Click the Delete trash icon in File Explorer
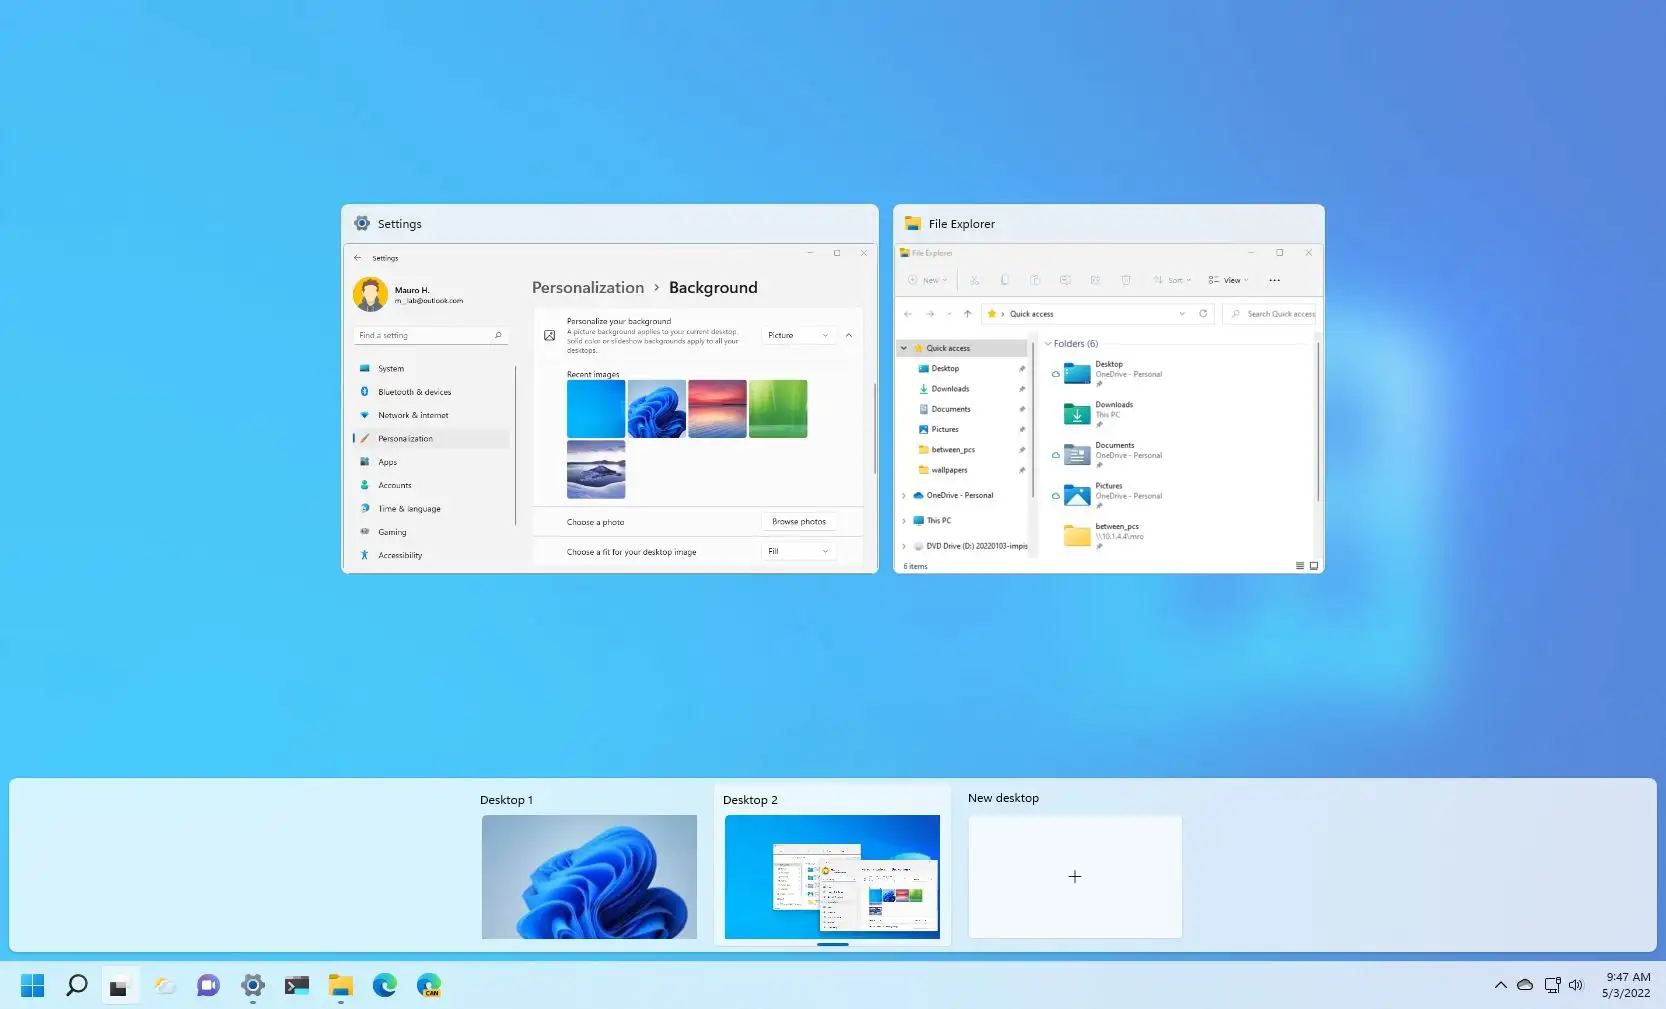Image resolution: width=1666 pixels, height=1009 pixels. pyautogui.click(x=1126, y=280)
